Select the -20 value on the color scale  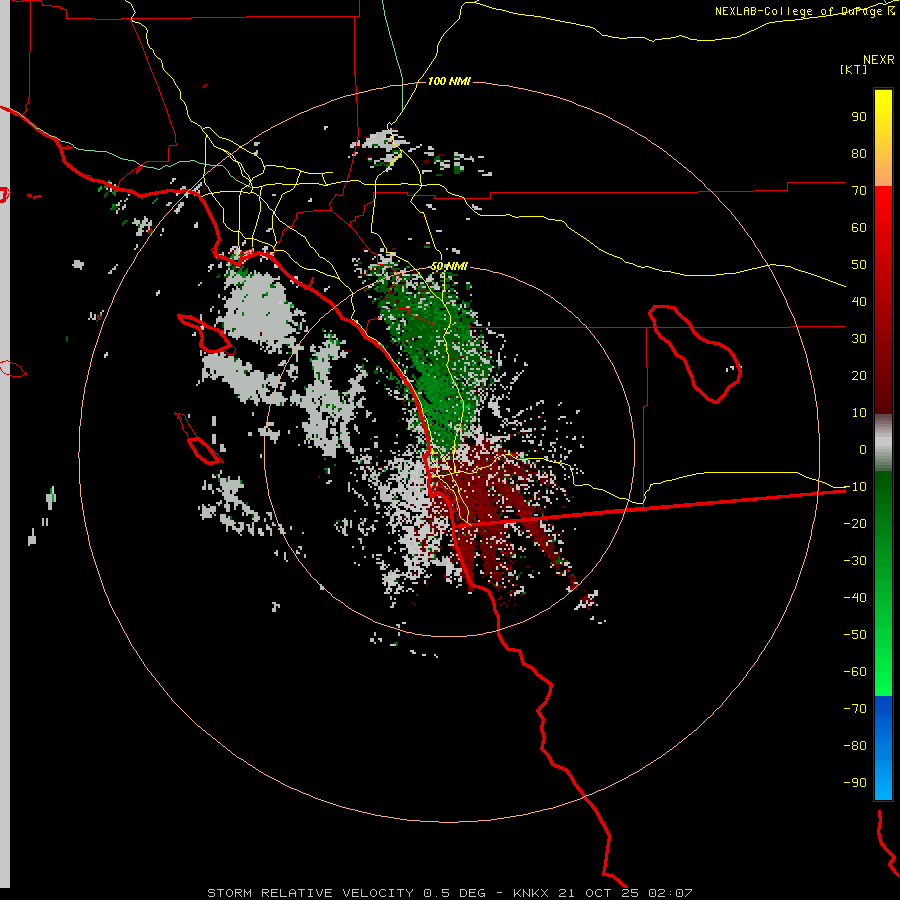click(855, 523)
